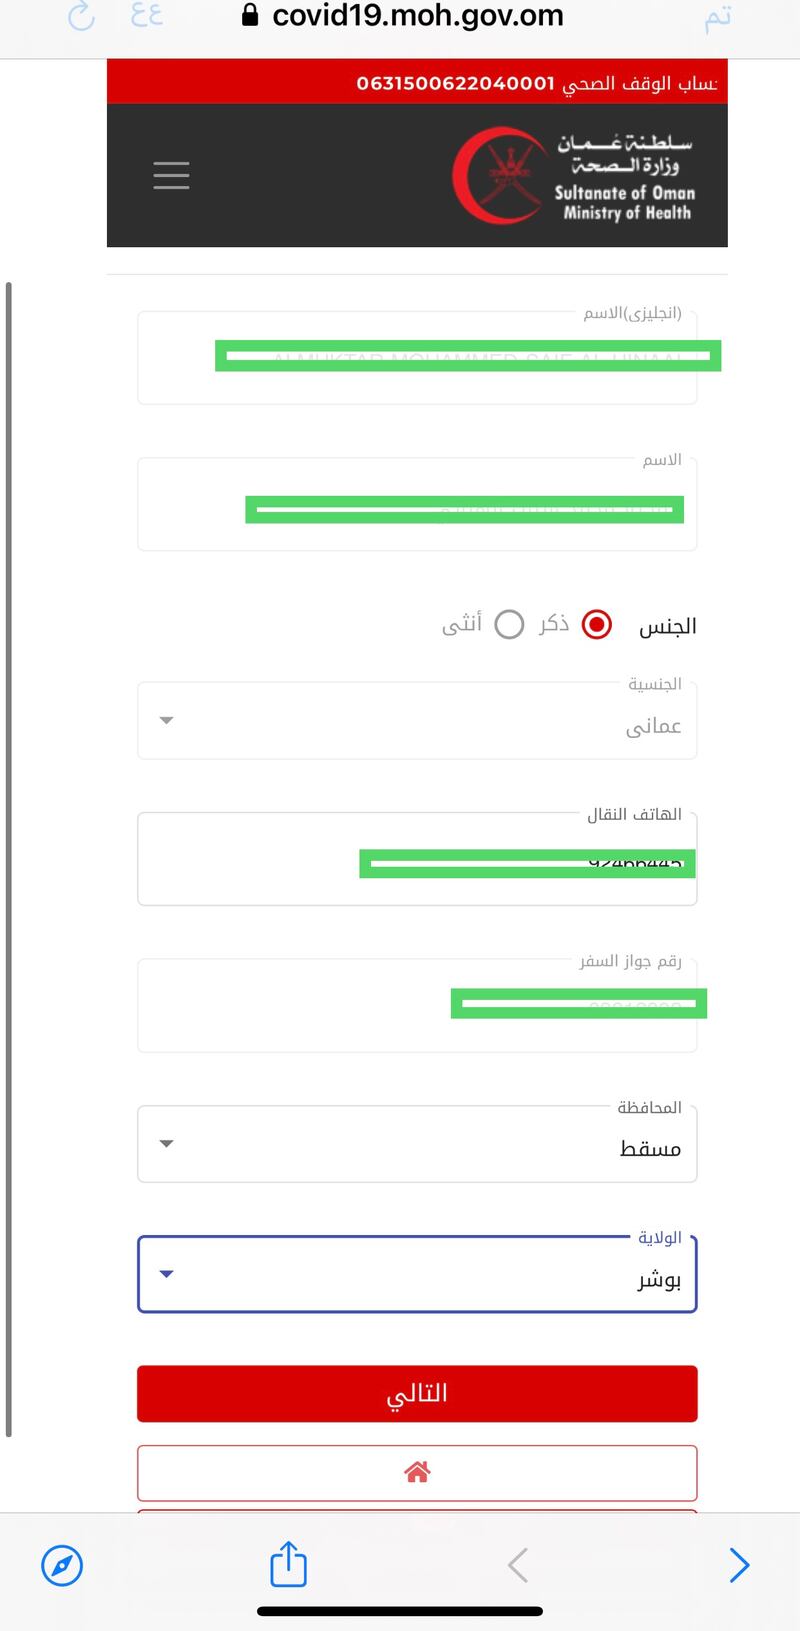Click the mobile phone number field
The image size is (800, 1631).
click(417, 860)
